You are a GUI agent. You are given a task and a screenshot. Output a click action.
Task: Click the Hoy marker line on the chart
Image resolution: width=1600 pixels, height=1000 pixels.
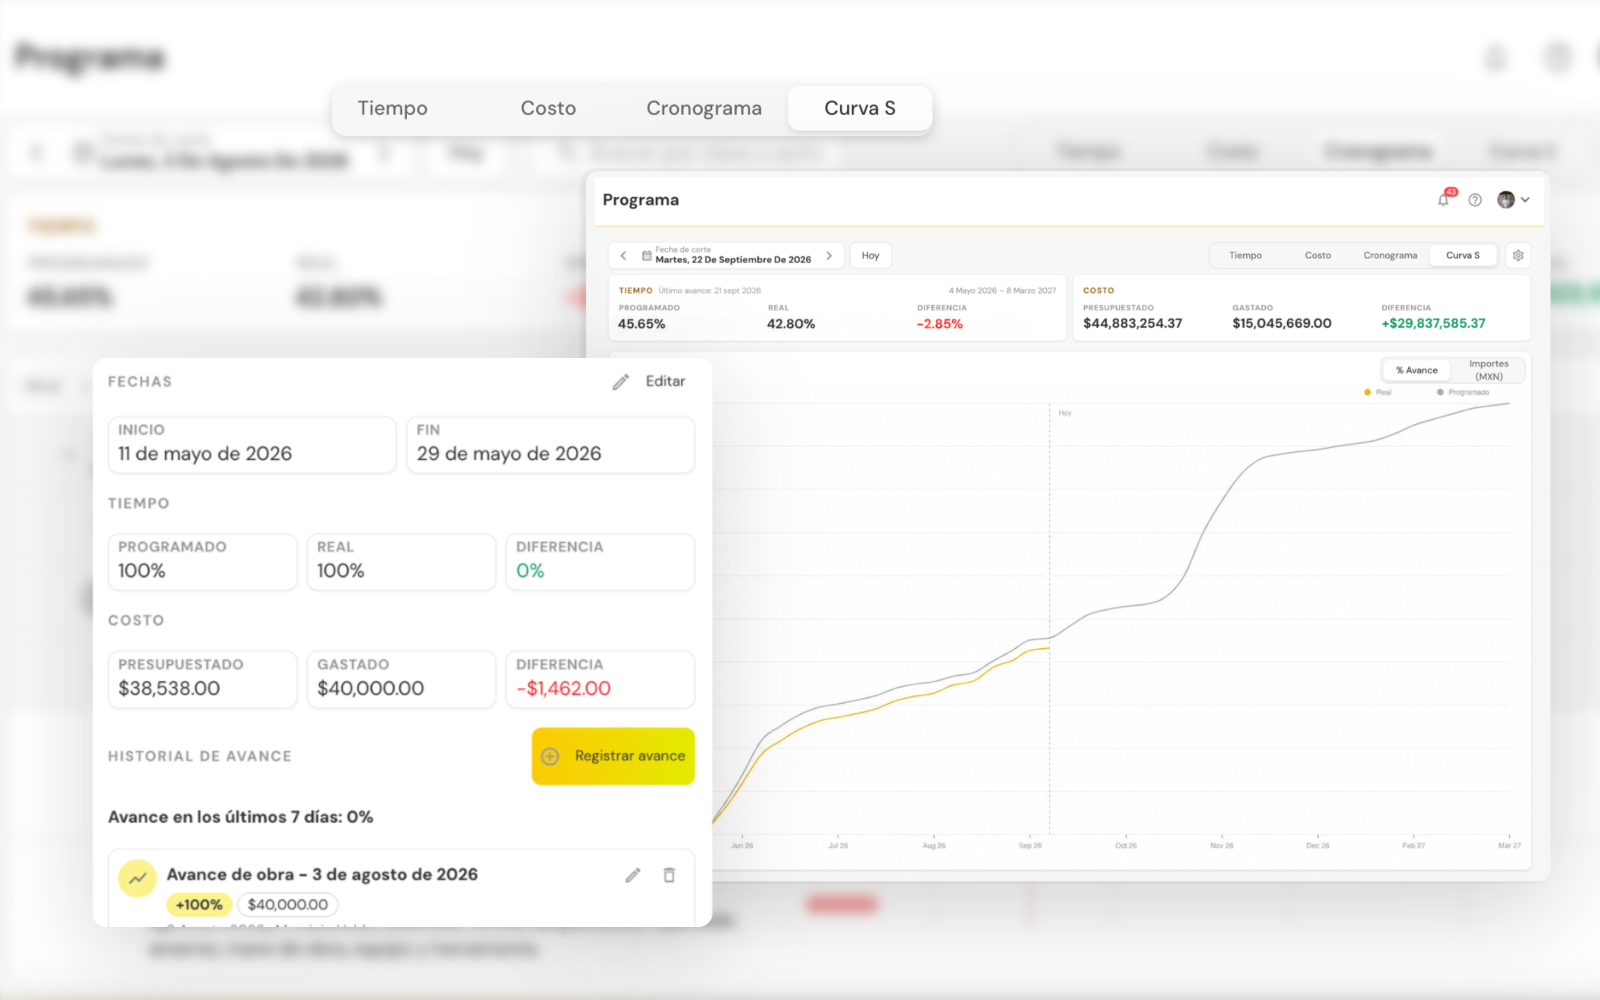click(1049, 620)
